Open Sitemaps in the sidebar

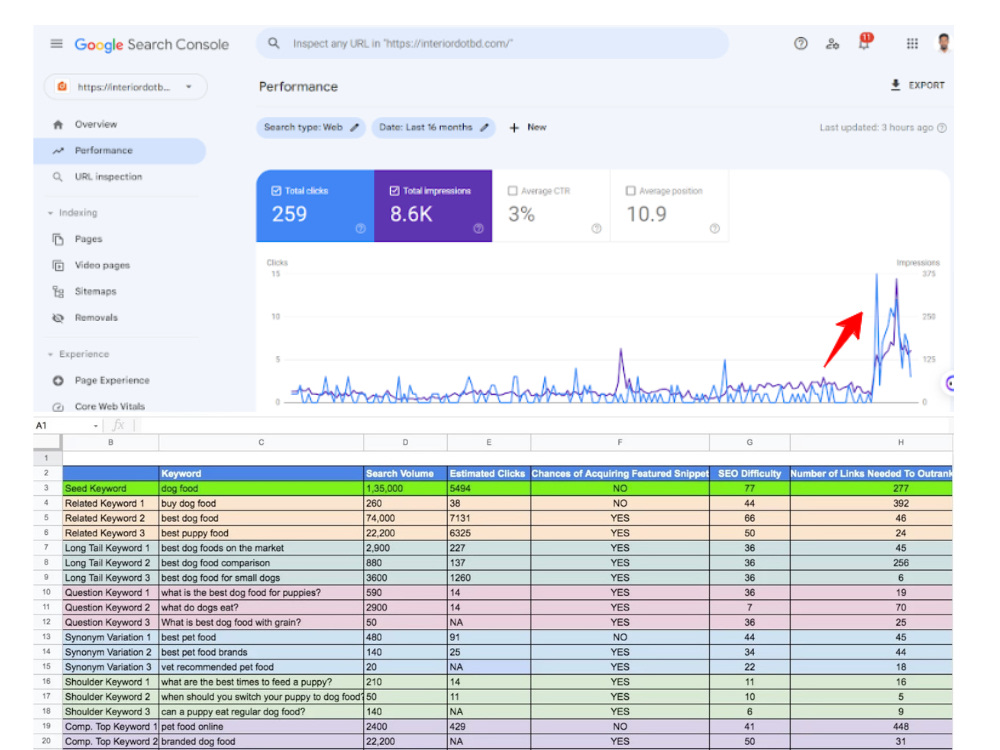(x=95, y=291)
